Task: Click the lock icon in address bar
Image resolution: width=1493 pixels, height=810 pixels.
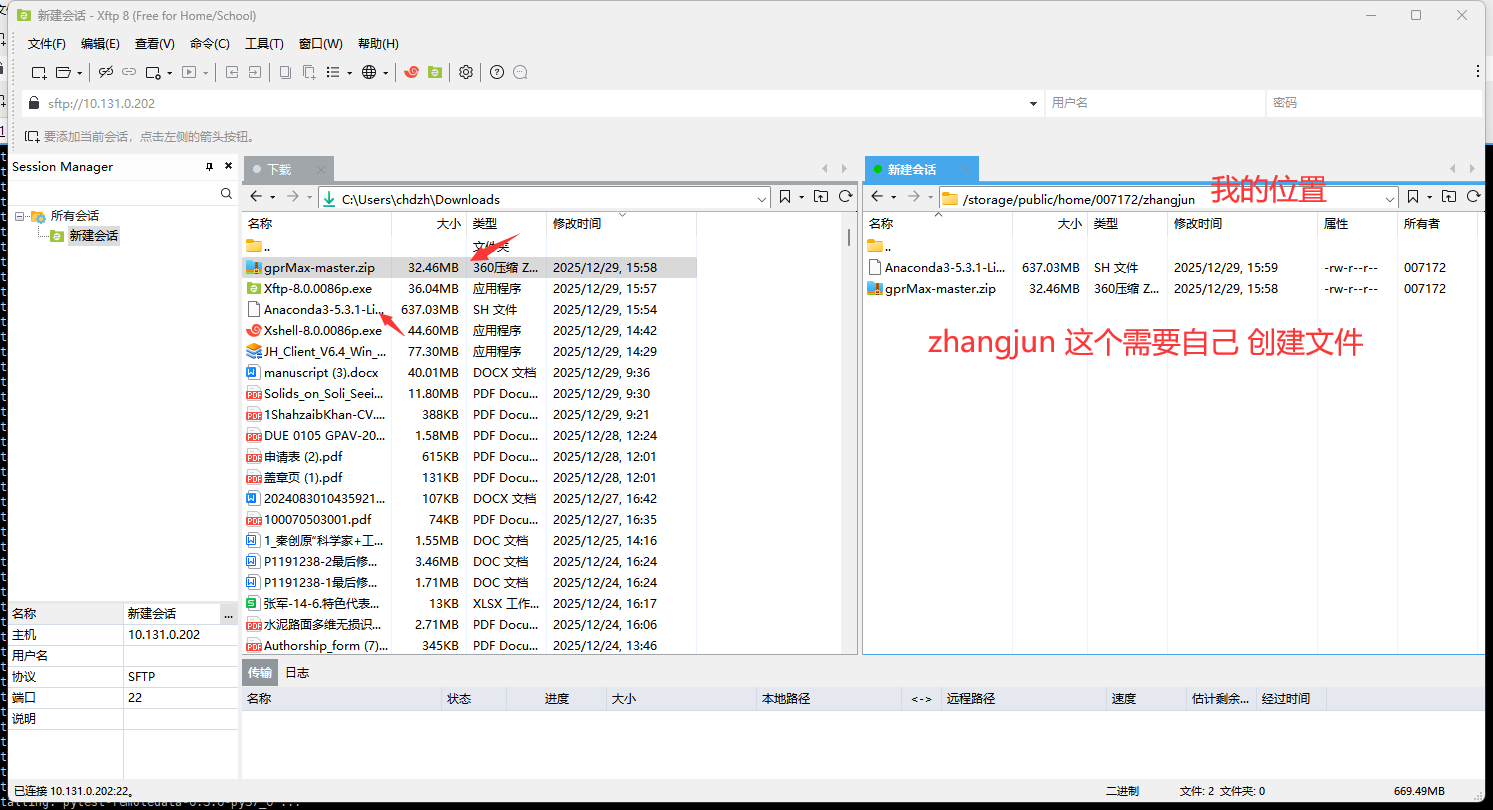Action: (x=33, y=103)
